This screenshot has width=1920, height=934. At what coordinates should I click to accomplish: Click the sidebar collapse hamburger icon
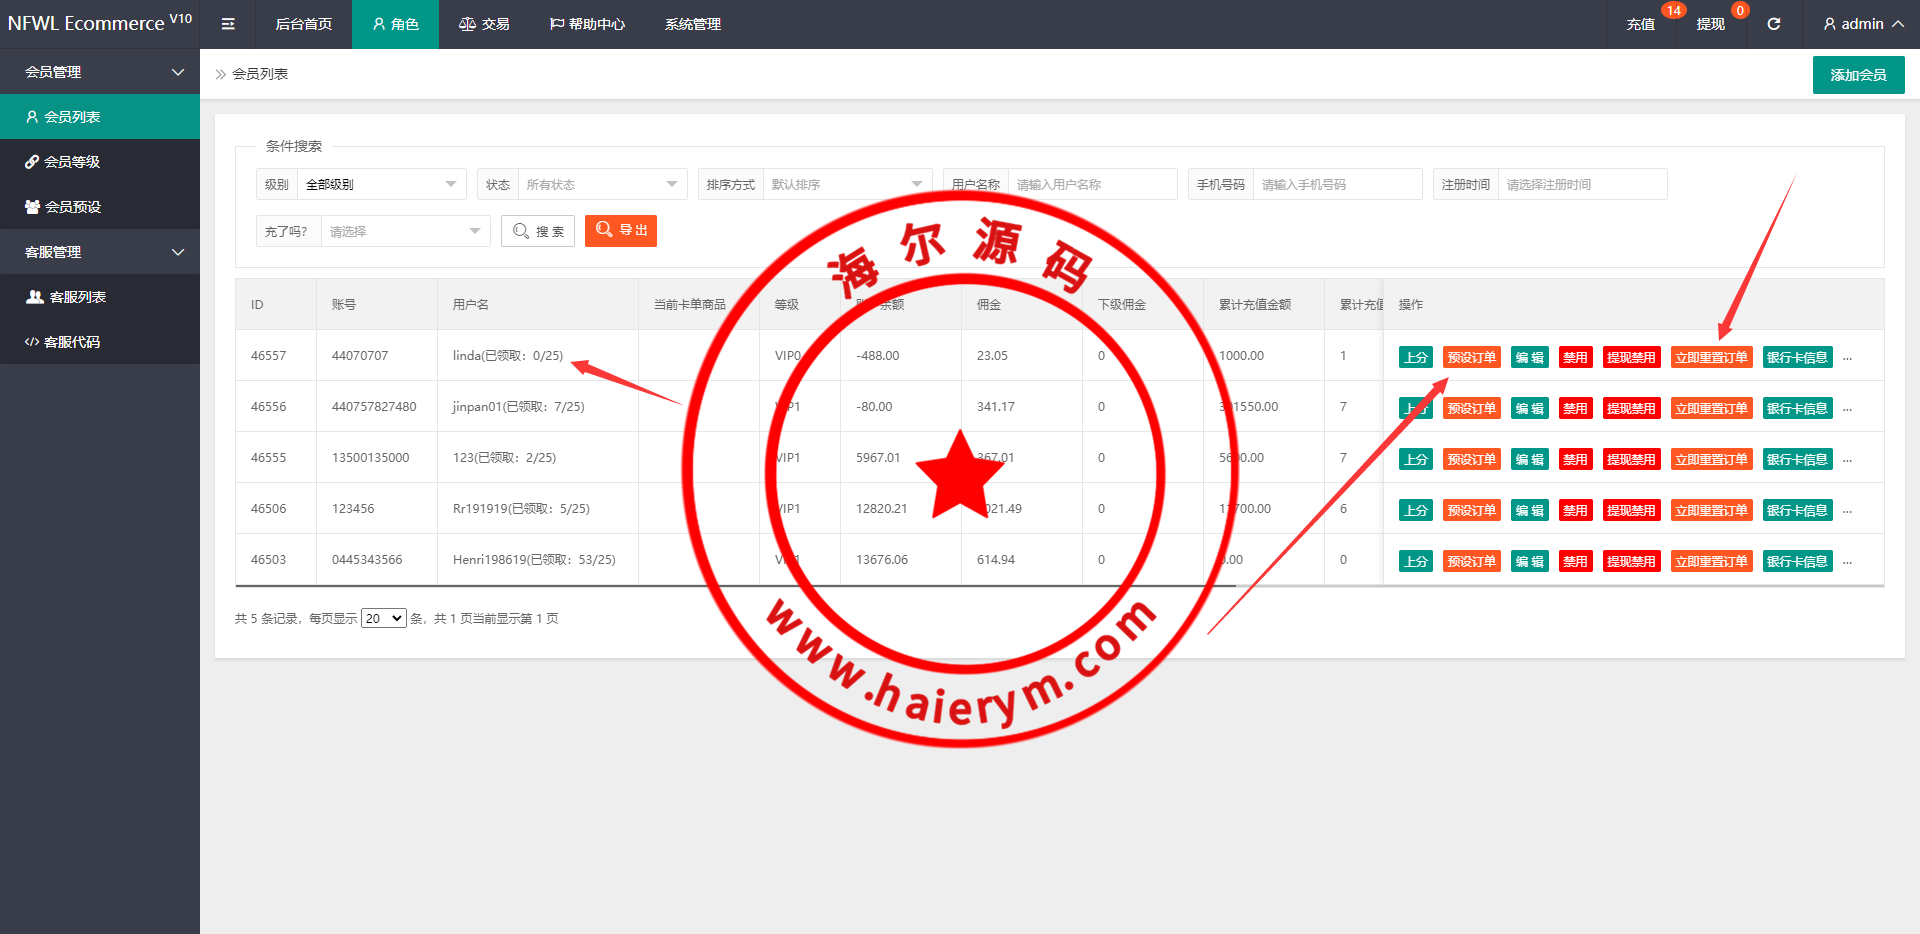(x=228, y=24)
